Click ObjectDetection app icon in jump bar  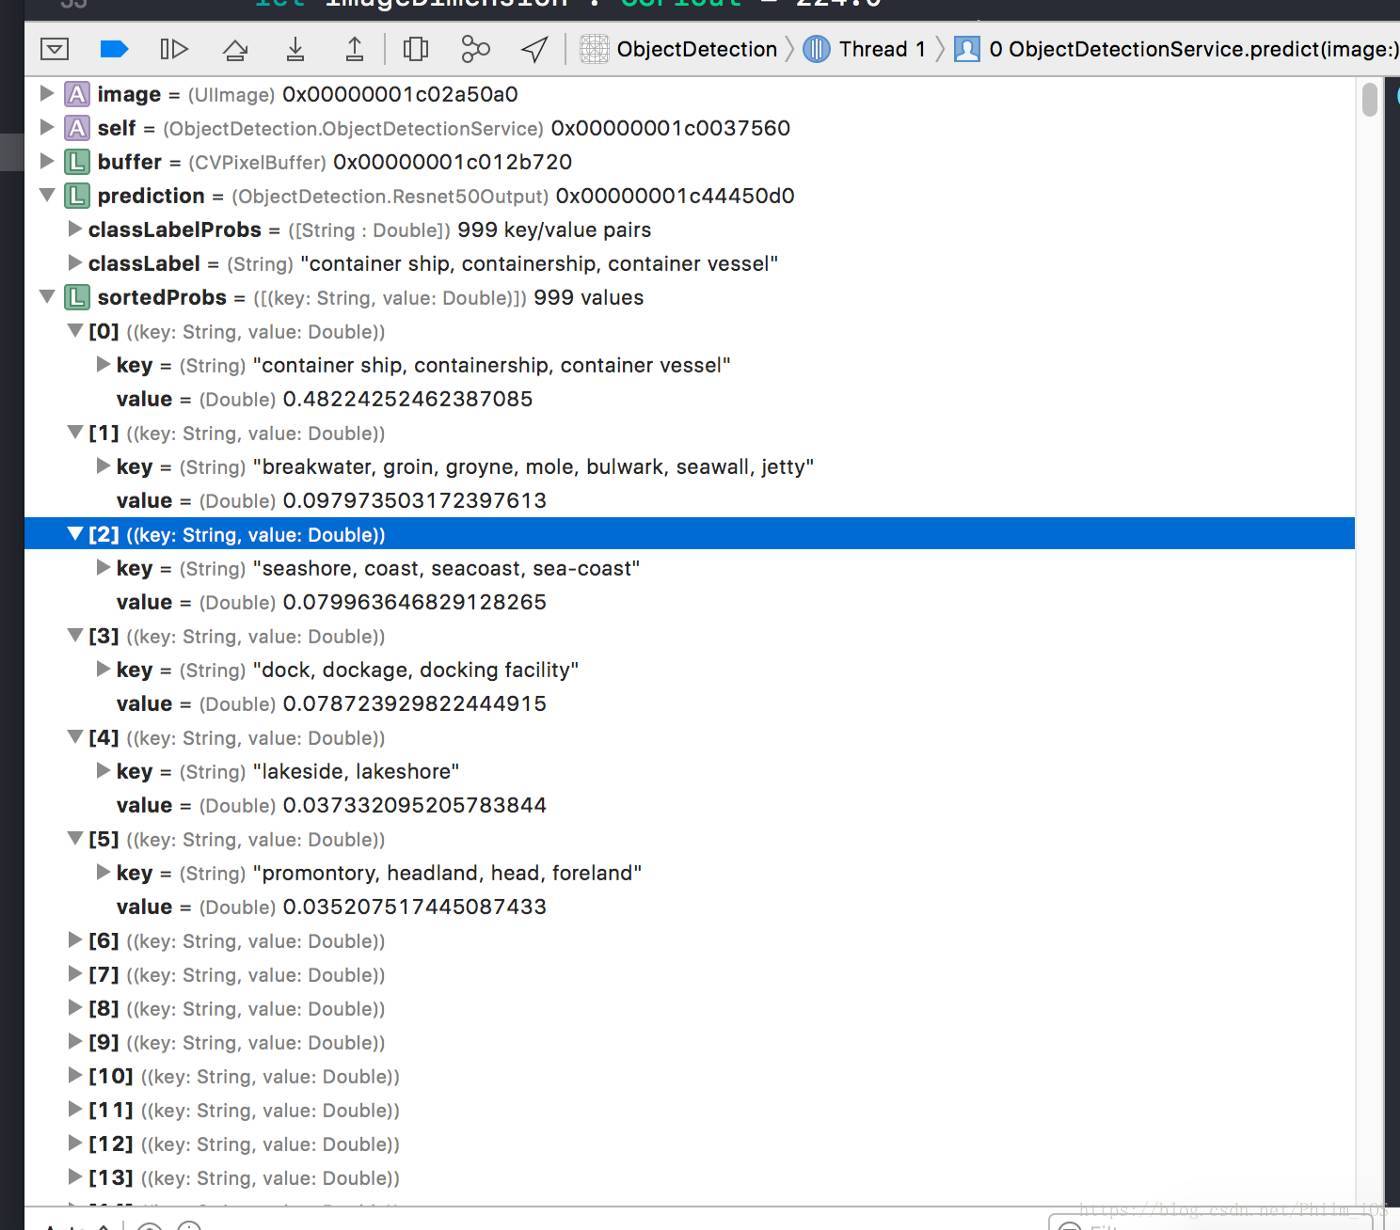pyautogui.click(x=594, y=49)
